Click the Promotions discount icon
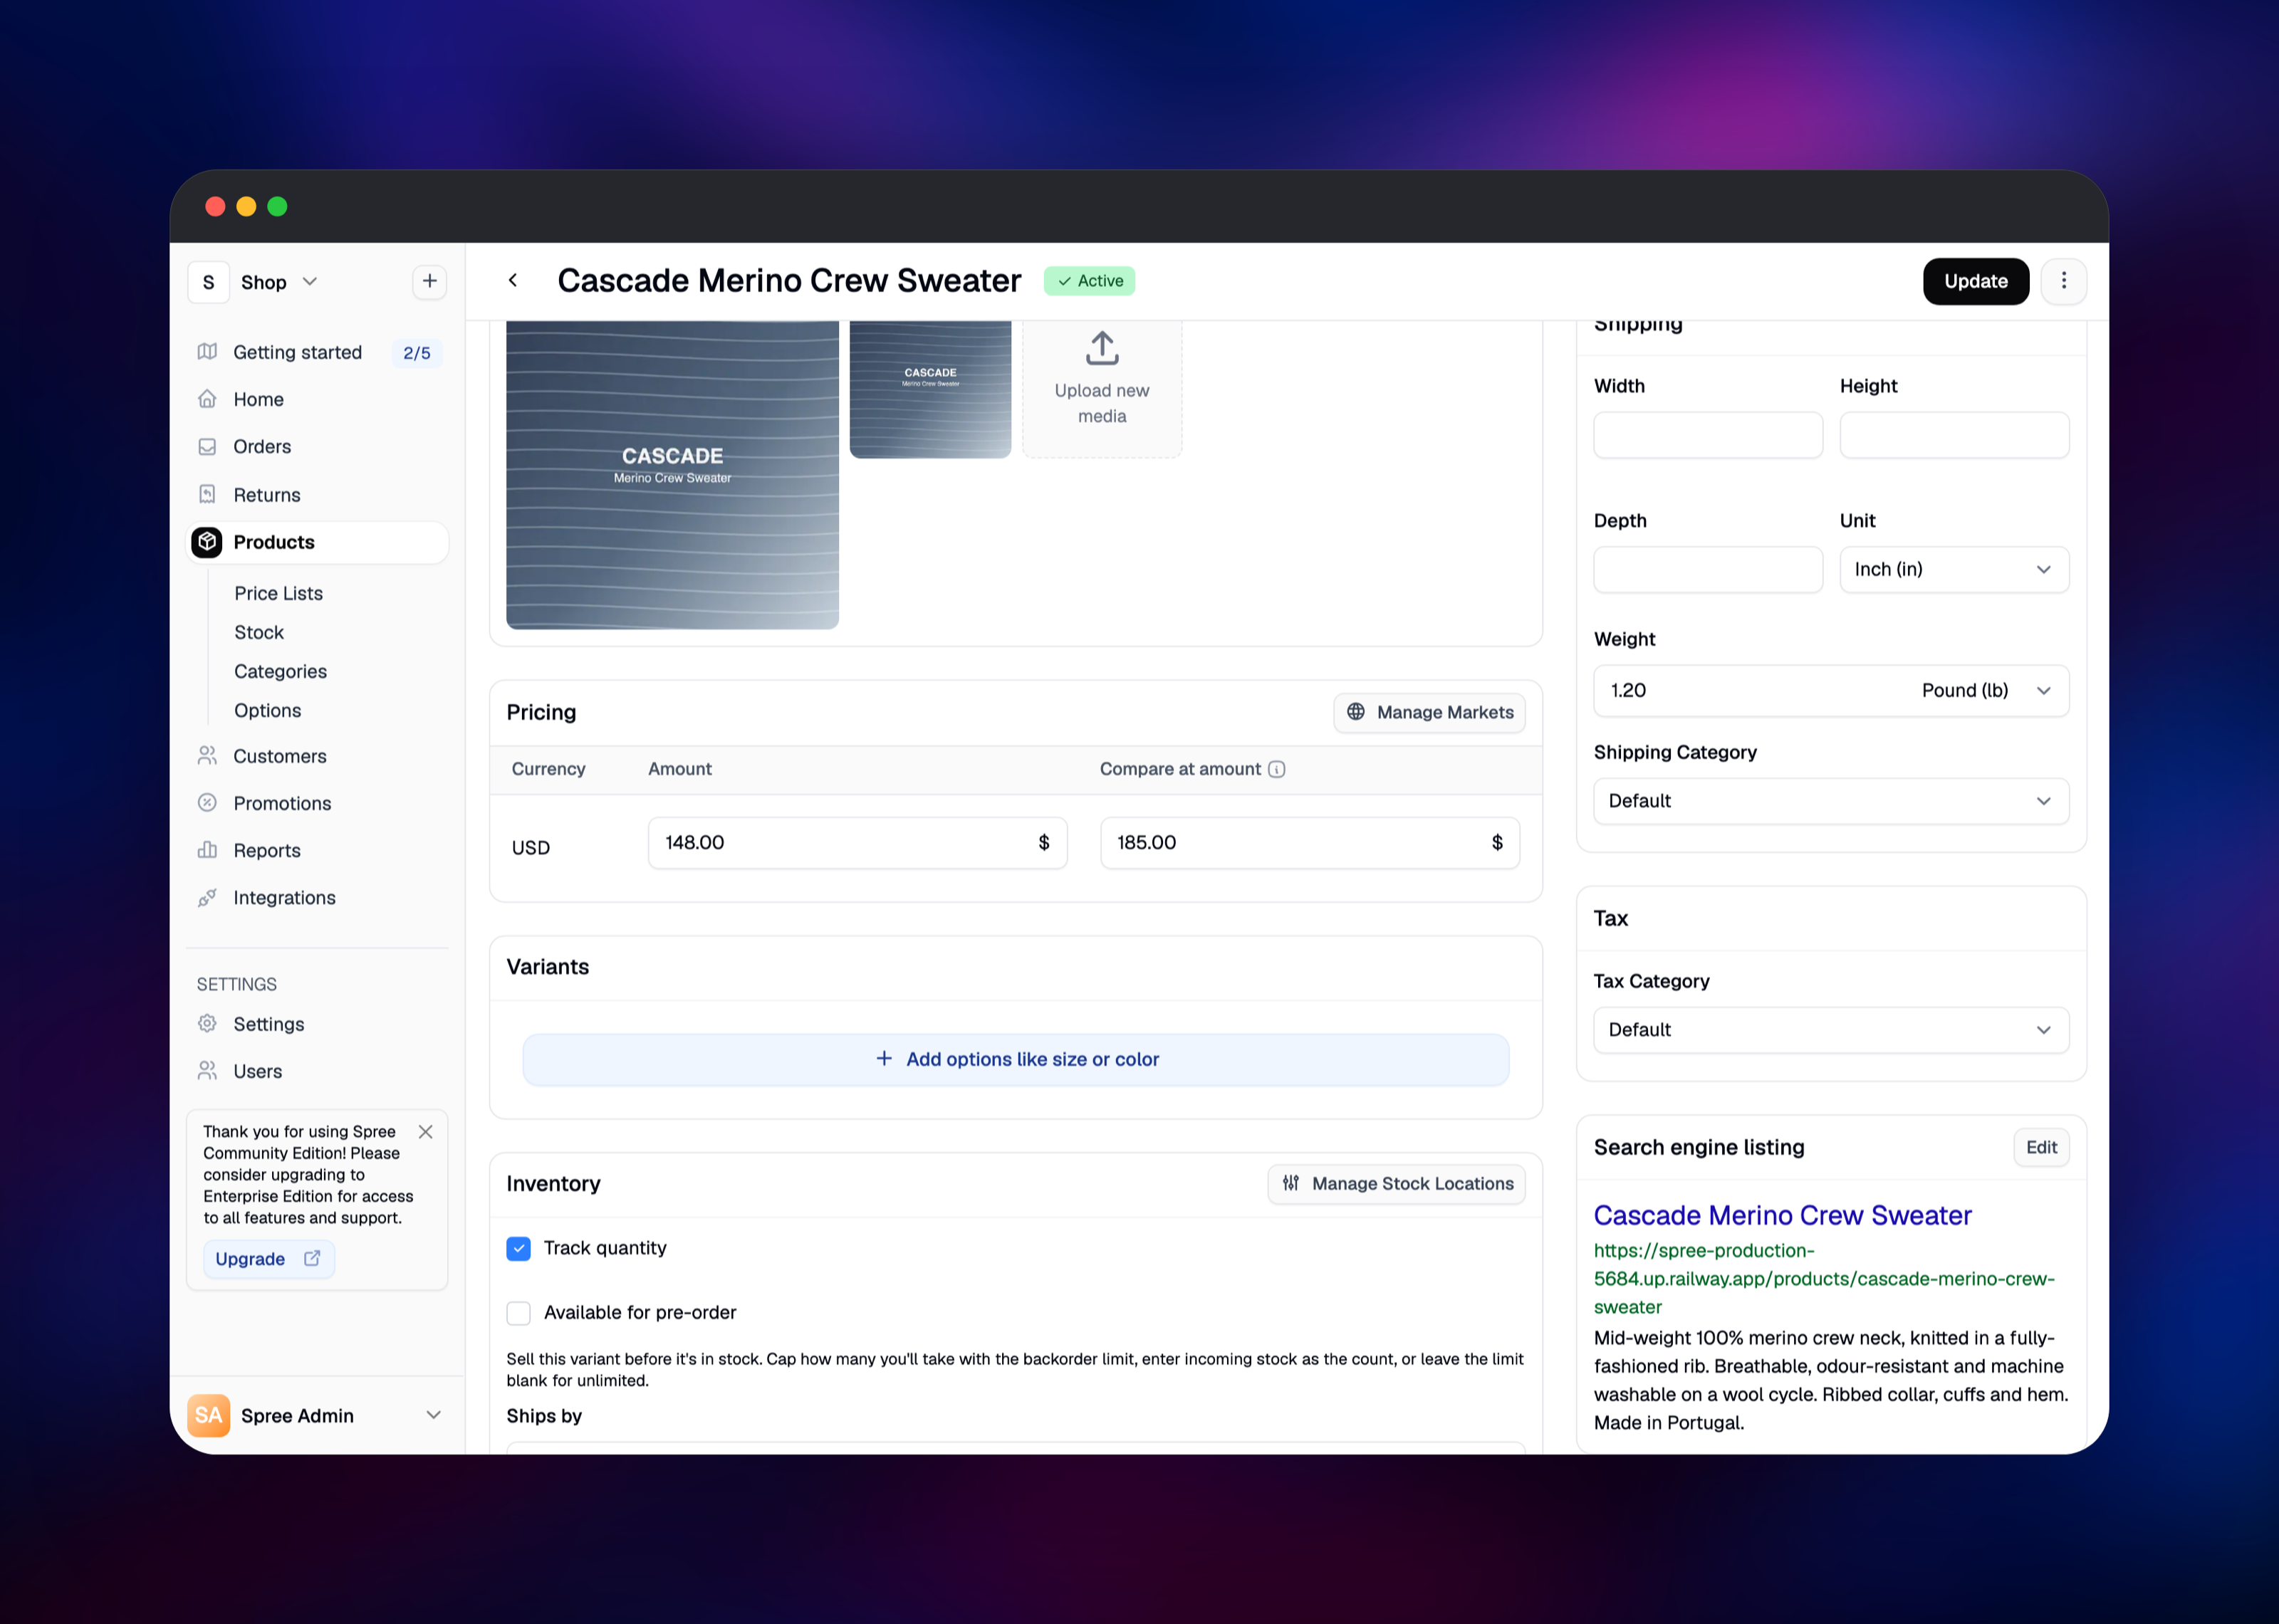Viewport: 2279px width, 1624px height. point(207,803)
